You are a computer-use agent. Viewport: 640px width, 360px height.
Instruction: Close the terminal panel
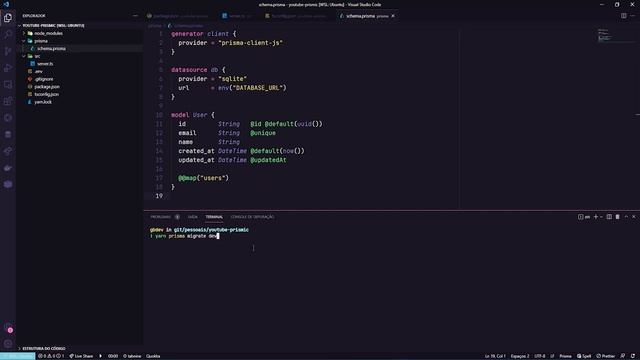point(634,217)
